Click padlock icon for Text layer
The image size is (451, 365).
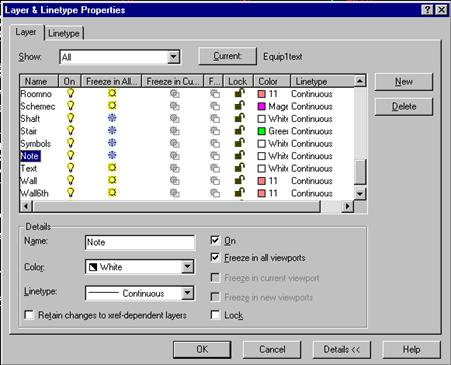[x=239, y=168]
